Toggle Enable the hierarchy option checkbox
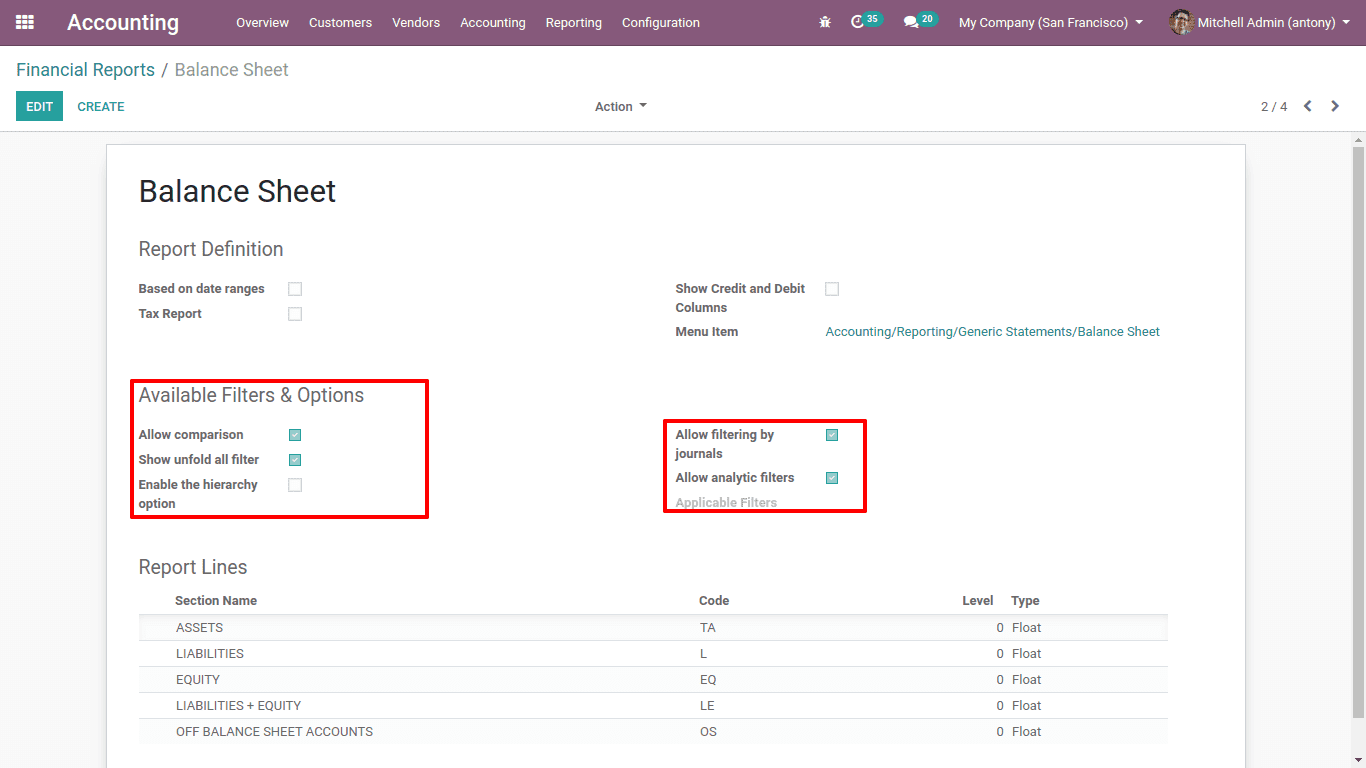The width and height of the screenshot is (1366, 768). pos(295,485)
